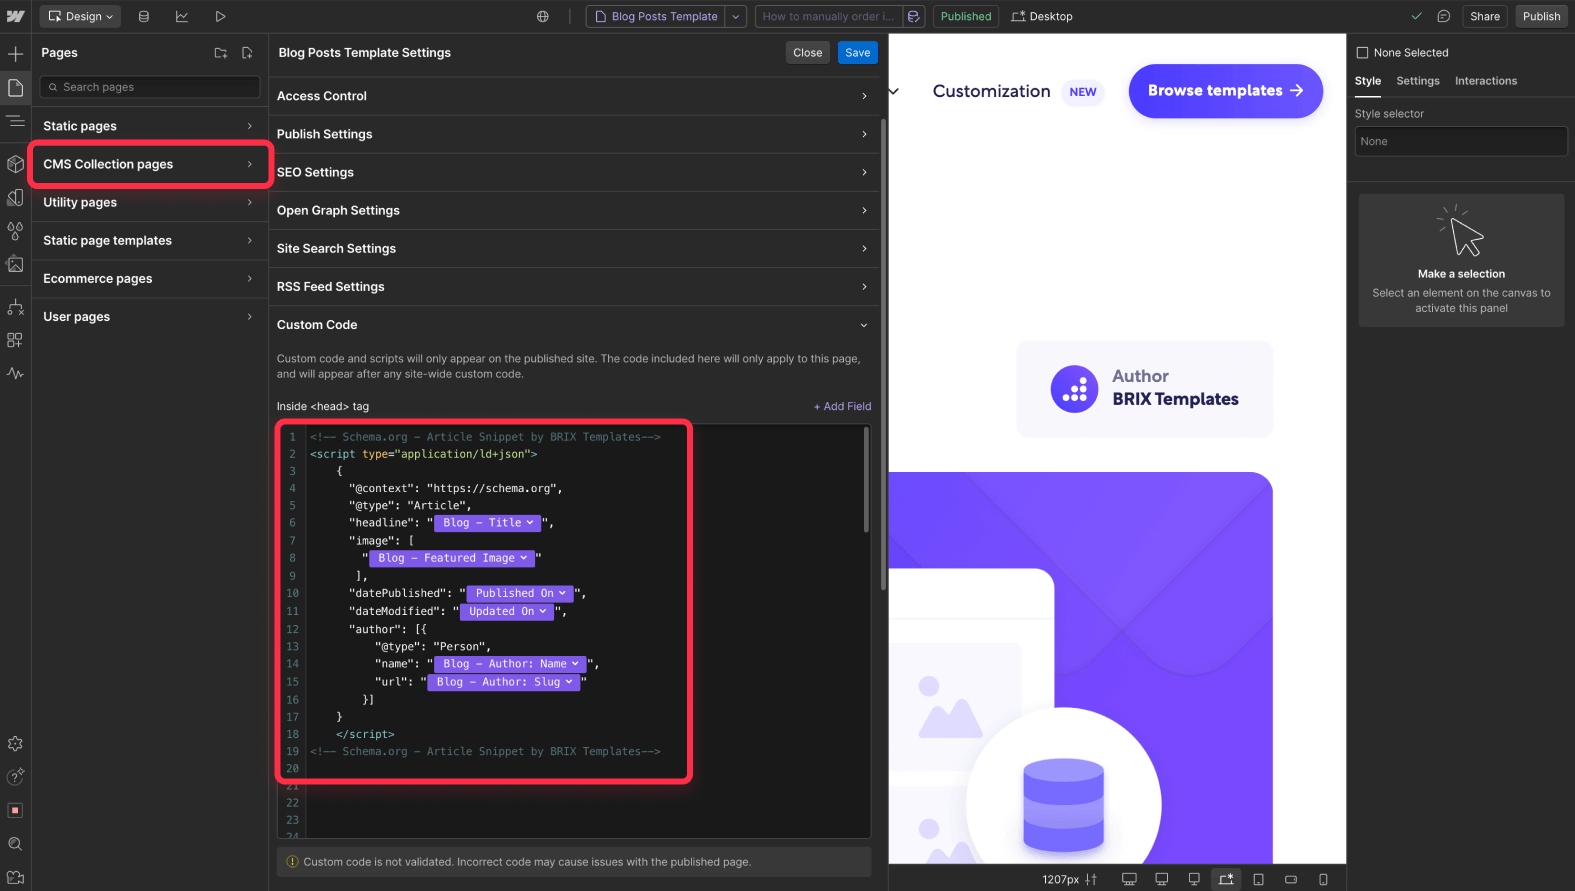Screen dimensions: 1575x891
Task: Save the page settings
Action: pos(858,53)
